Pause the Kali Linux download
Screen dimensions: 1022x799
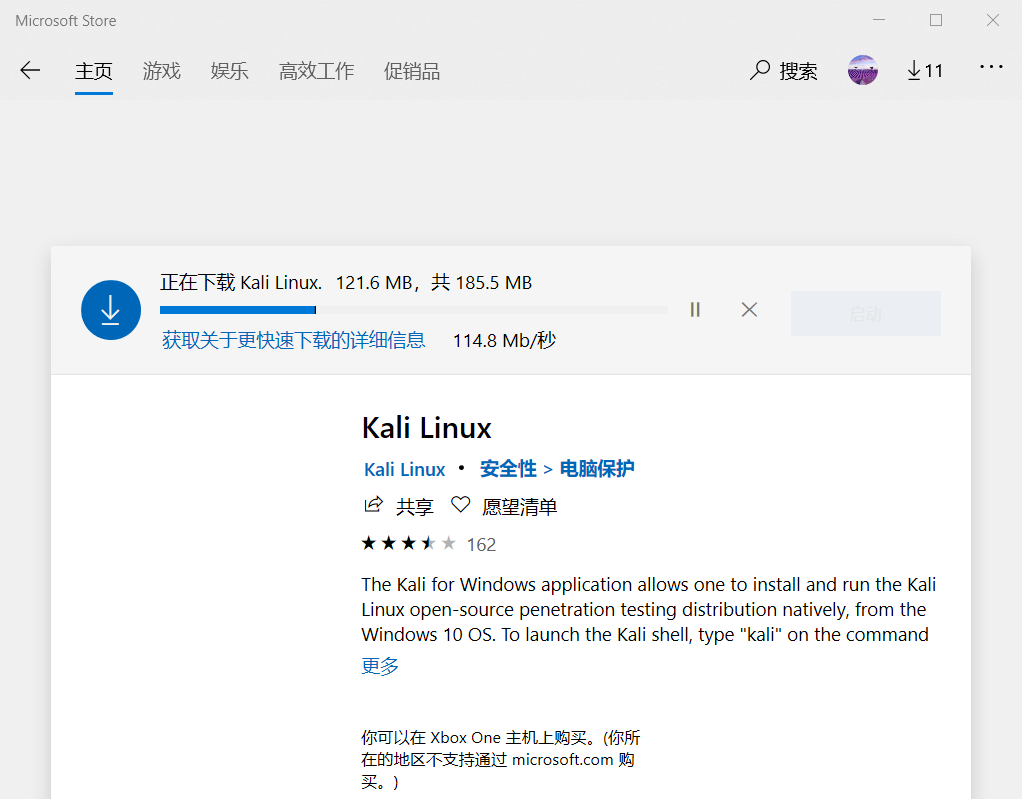[695, 310]
